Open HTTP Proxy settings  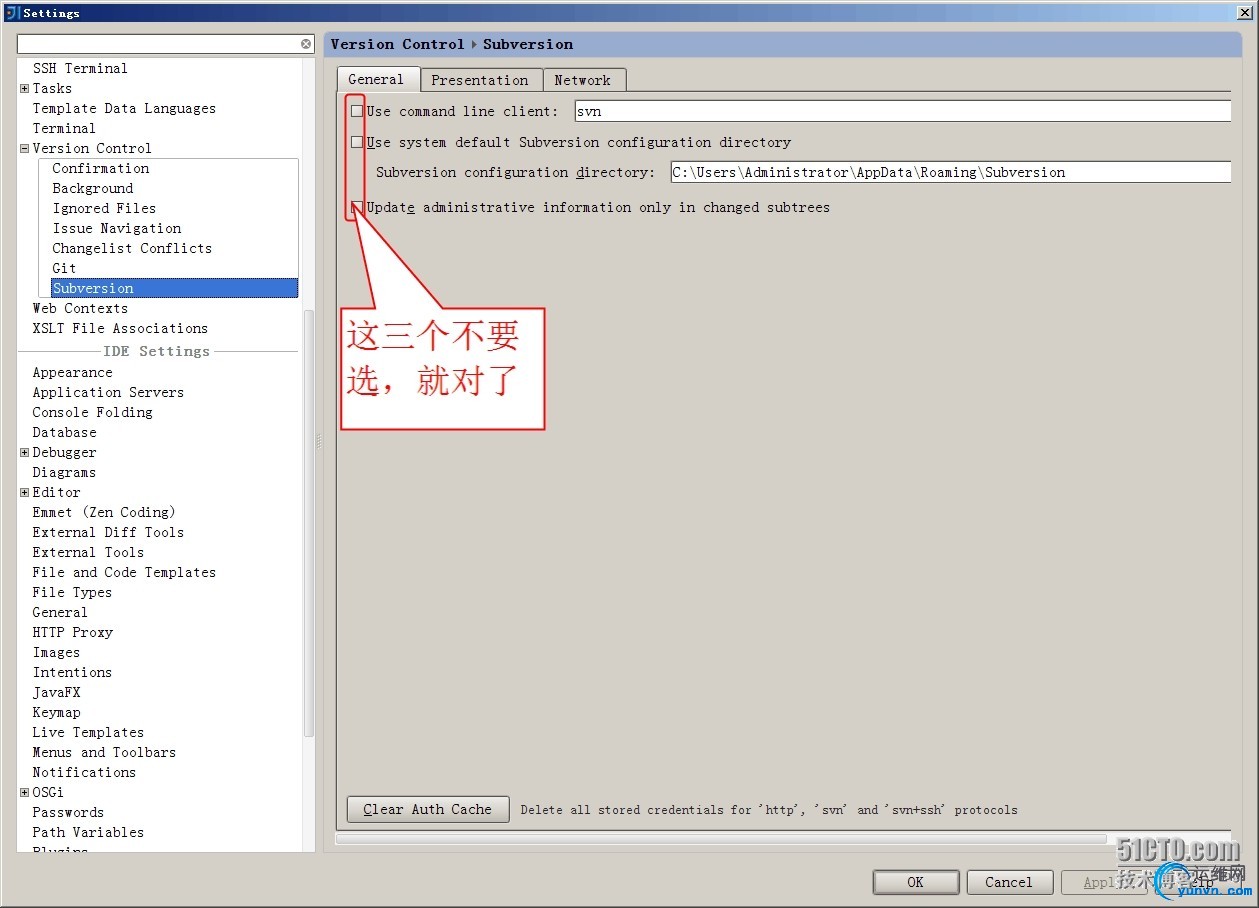click(72, 632)
